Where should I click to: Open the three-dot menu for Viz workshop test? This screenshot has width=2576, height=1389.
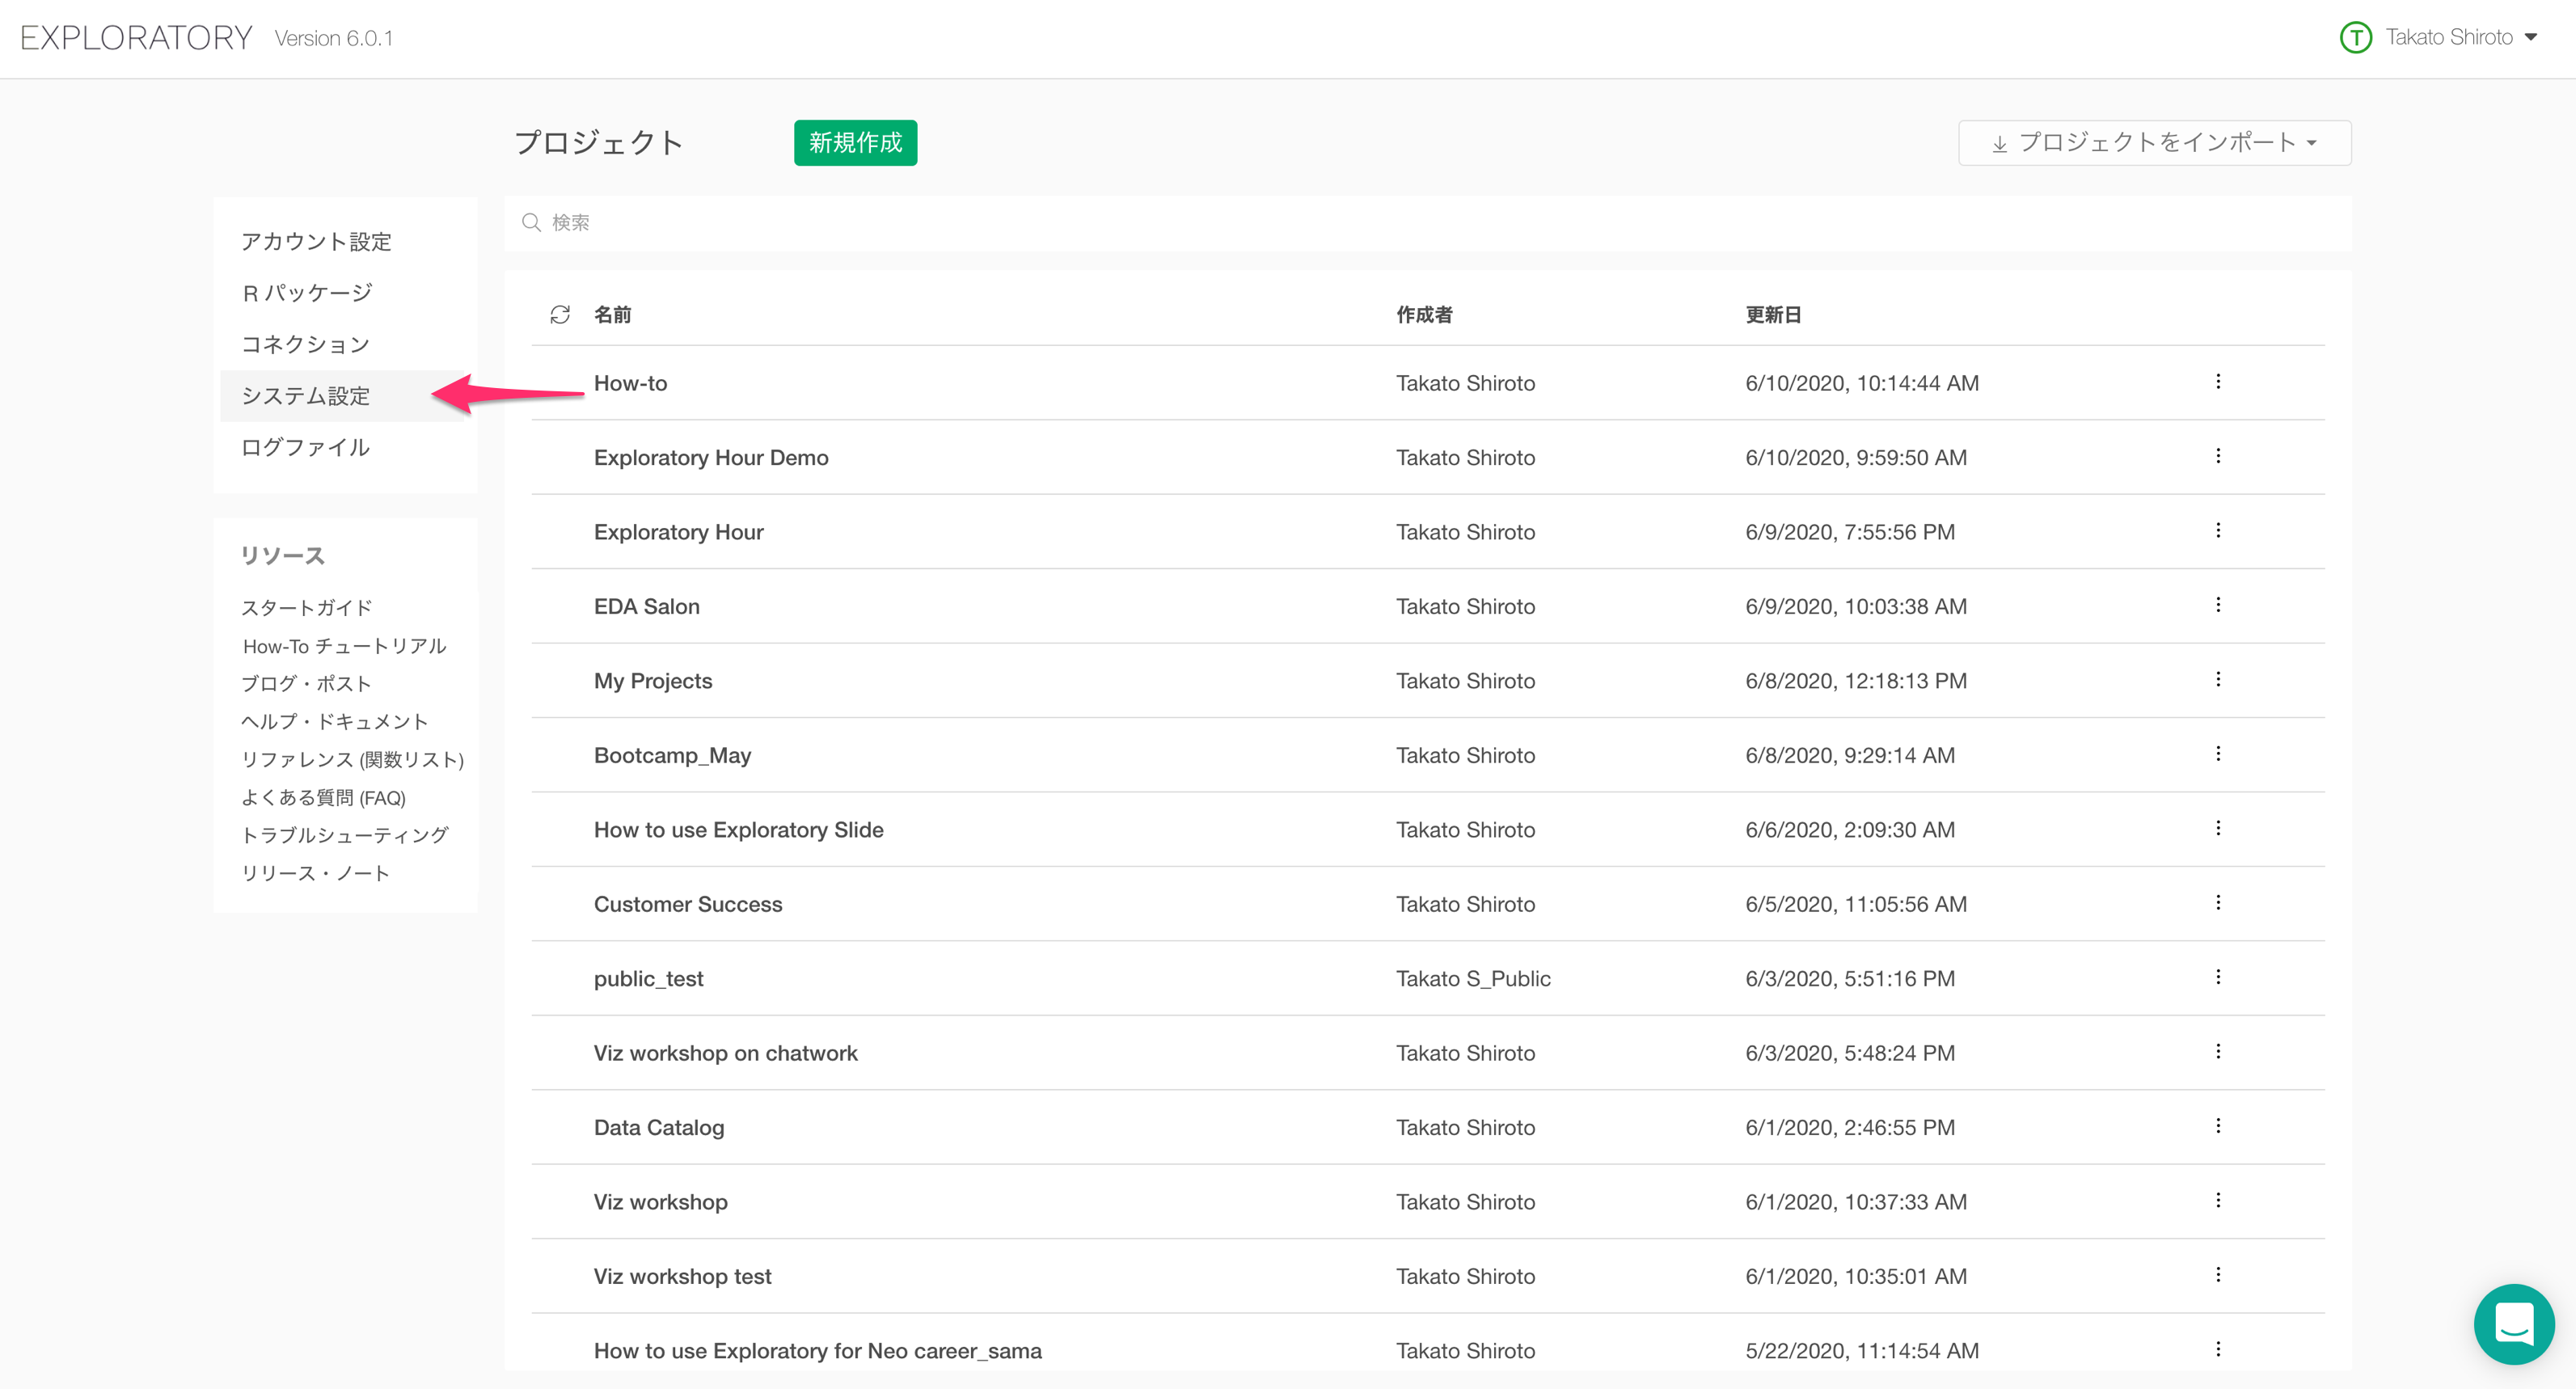tap(2218, 1275)
